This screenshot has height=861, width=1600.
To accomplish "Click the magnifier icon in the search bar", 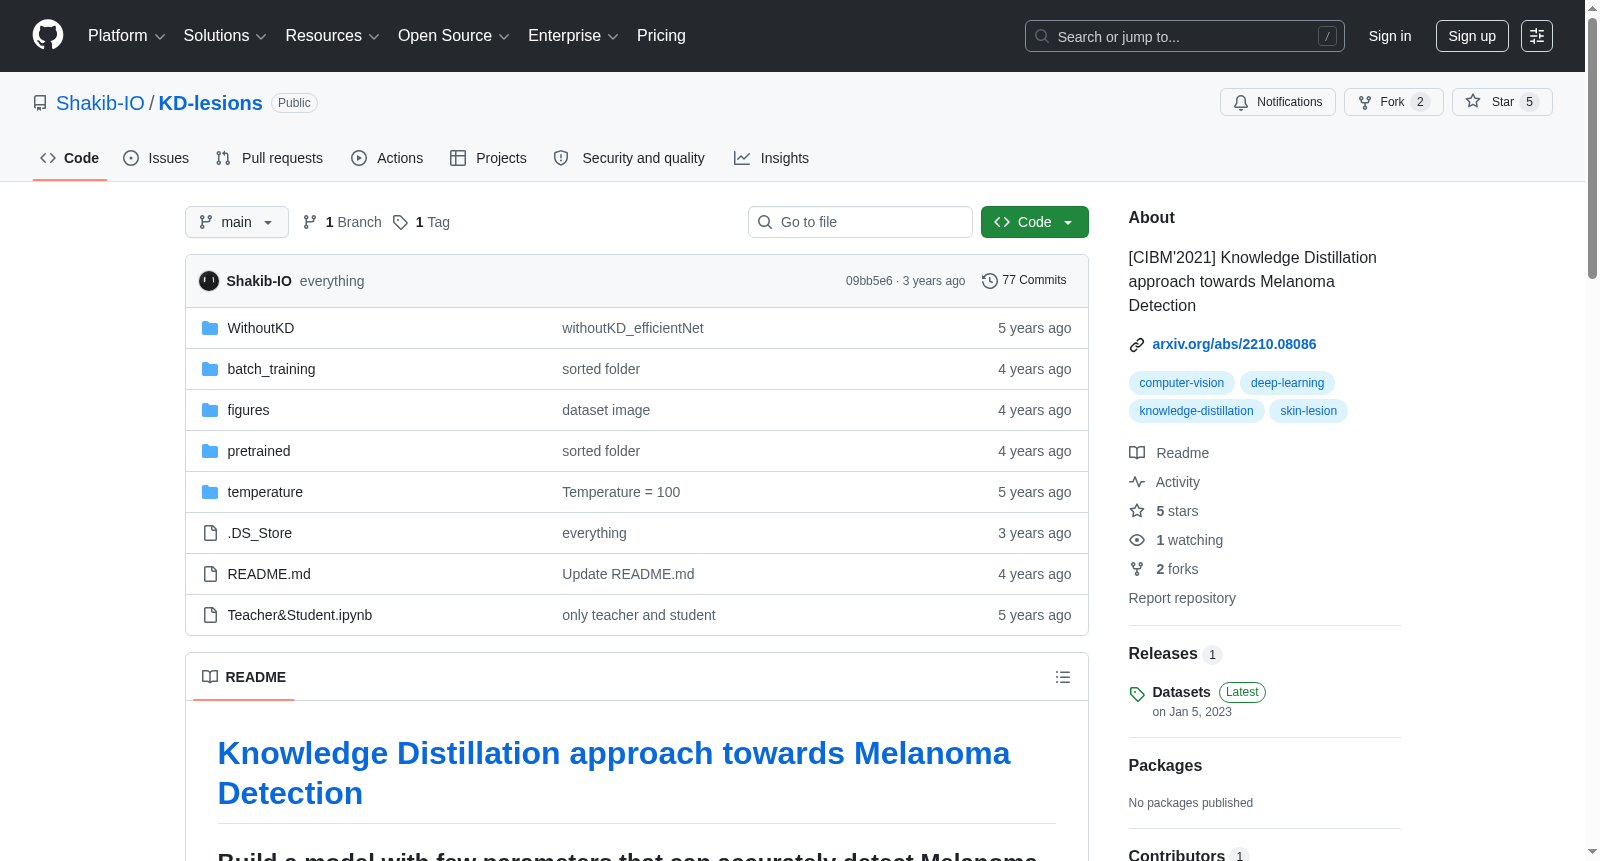I will (x=1042, y=36).
